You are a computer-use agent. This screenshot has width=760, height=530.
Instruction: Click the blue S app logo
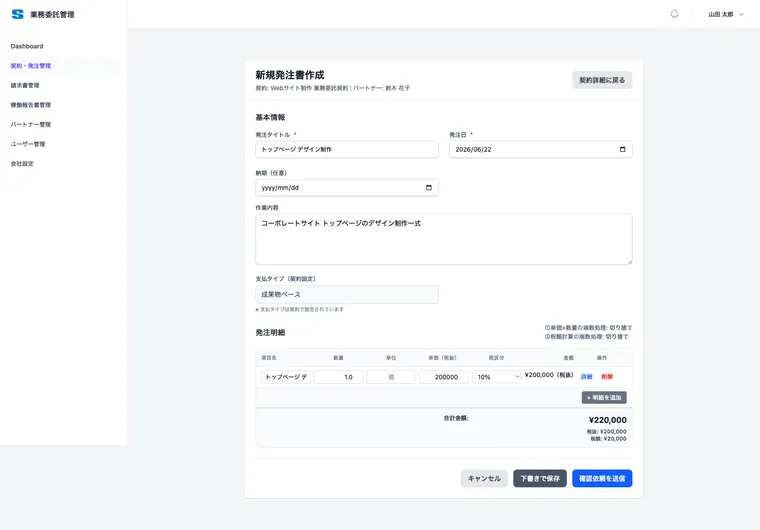pos(17,14)
